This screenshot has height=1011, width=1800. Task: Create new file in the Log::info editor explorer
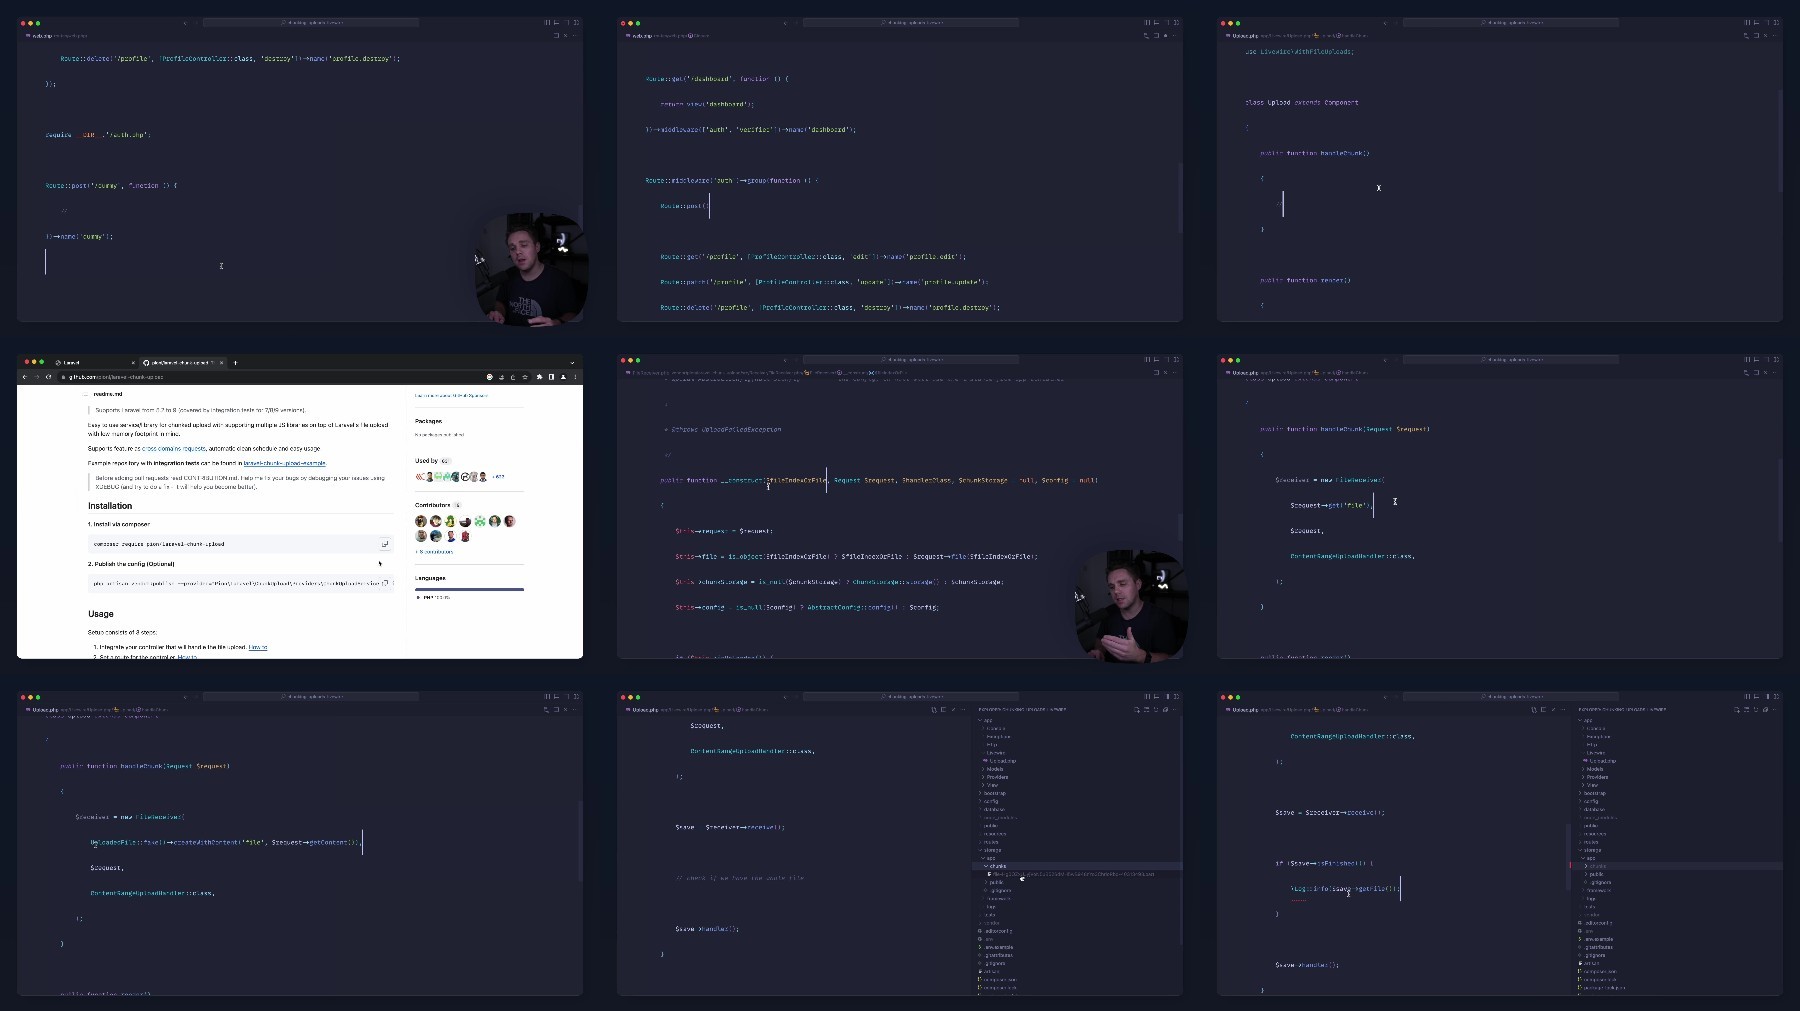coord(1737,710)
